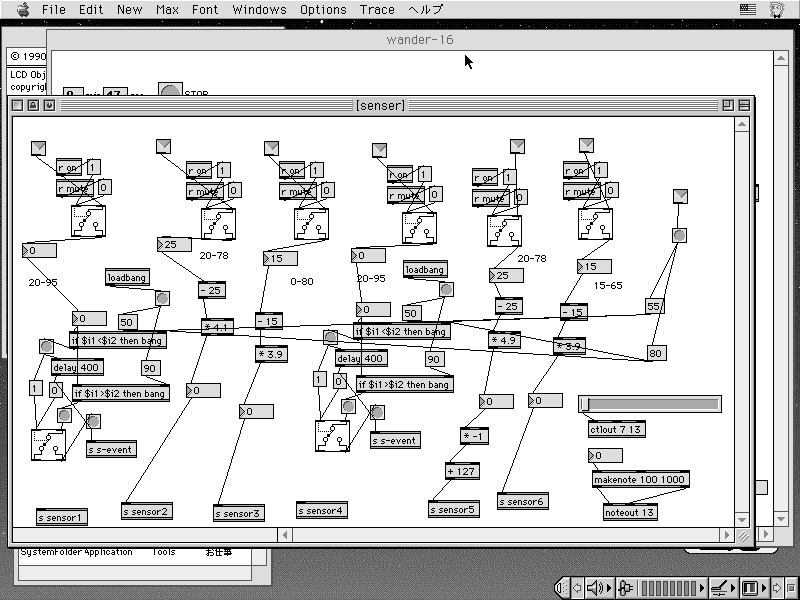
Task: Click the number box above makenote
Action: coord(605,455)
